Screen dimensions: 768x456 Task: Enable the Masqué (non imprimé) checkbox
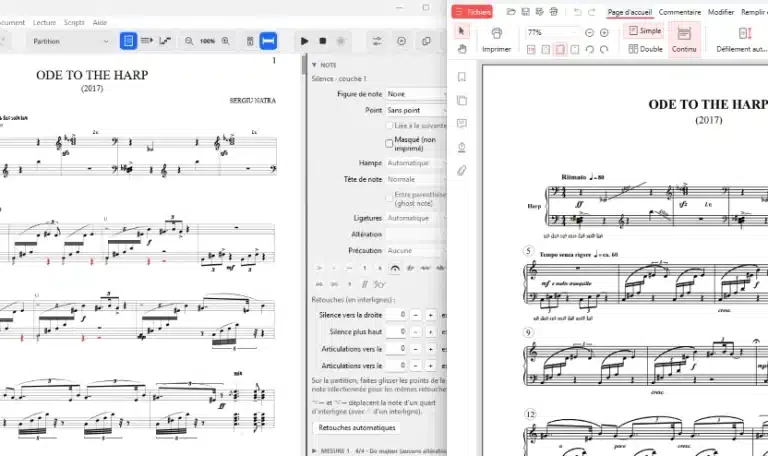(389, 144)
